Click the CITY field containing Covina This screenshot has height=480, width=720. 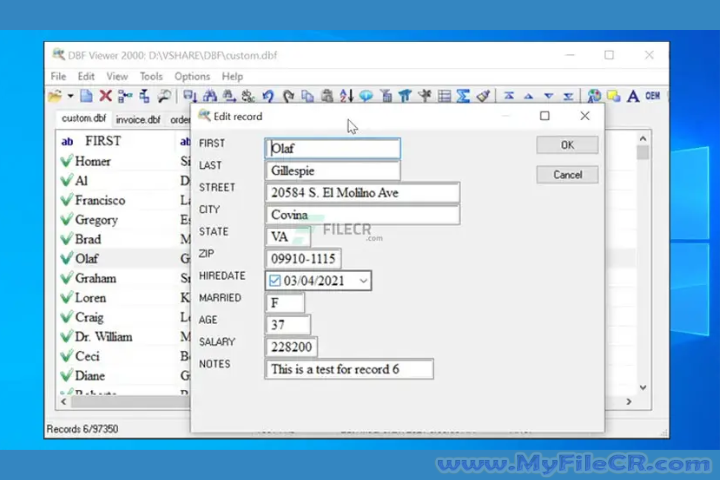(x=362, y=215)
